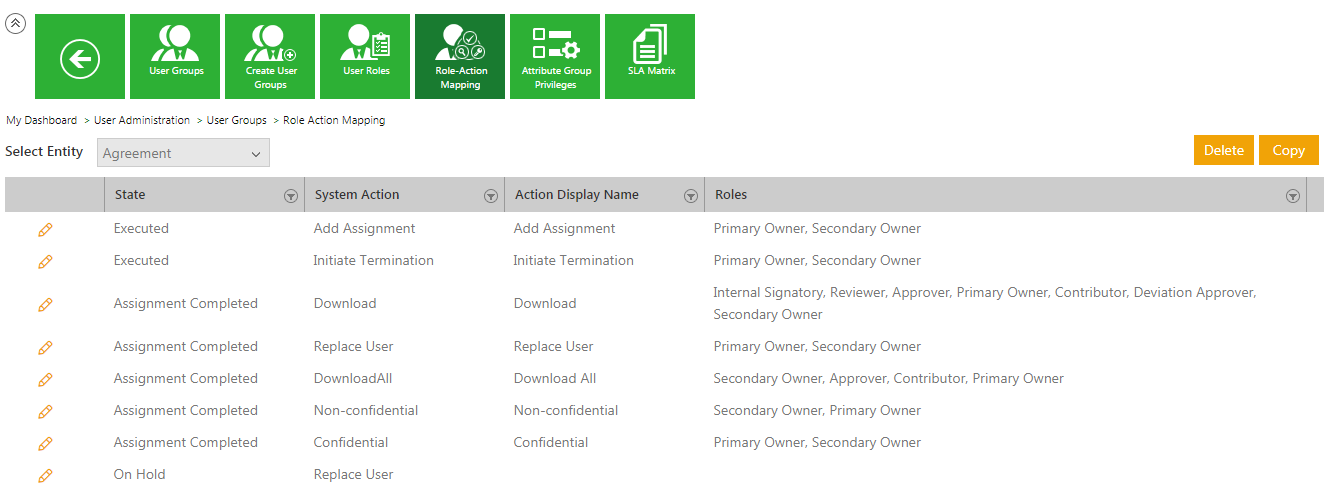Click the pencil icon for the On Hold row
This screenshot has height=492, width=1327.
45,476
